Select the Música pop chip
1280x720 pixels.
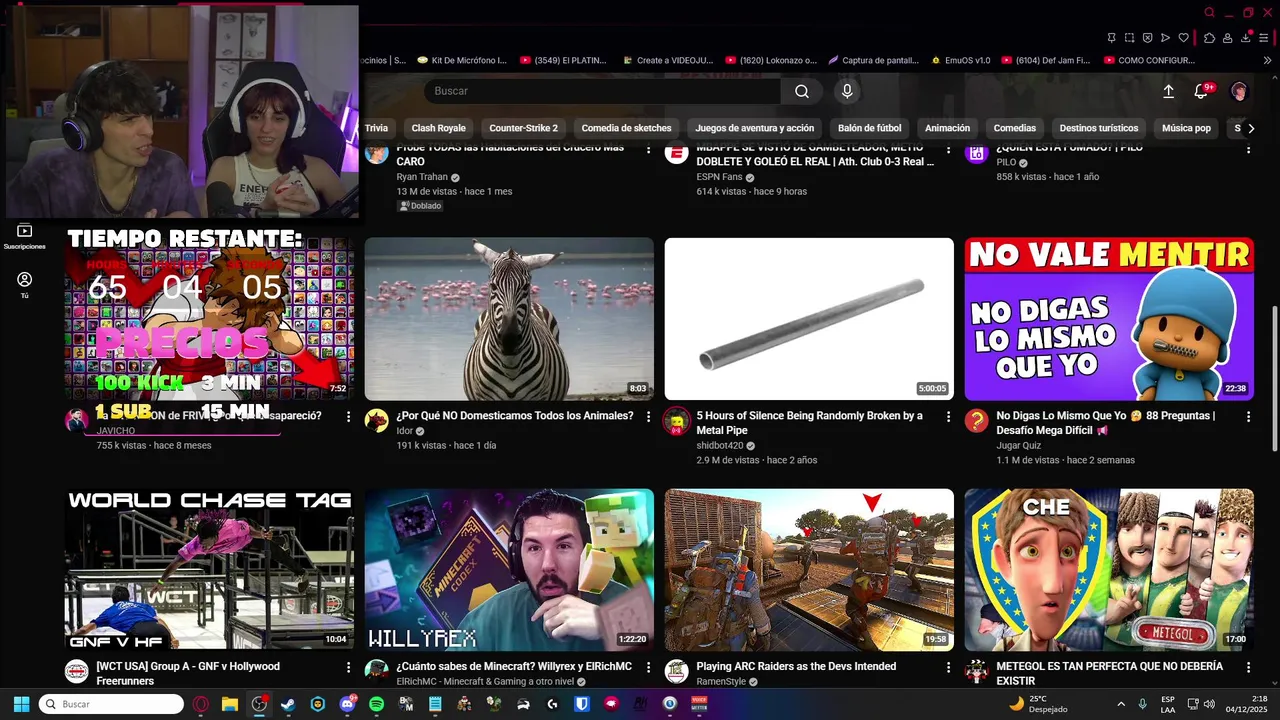[1186, 128]
